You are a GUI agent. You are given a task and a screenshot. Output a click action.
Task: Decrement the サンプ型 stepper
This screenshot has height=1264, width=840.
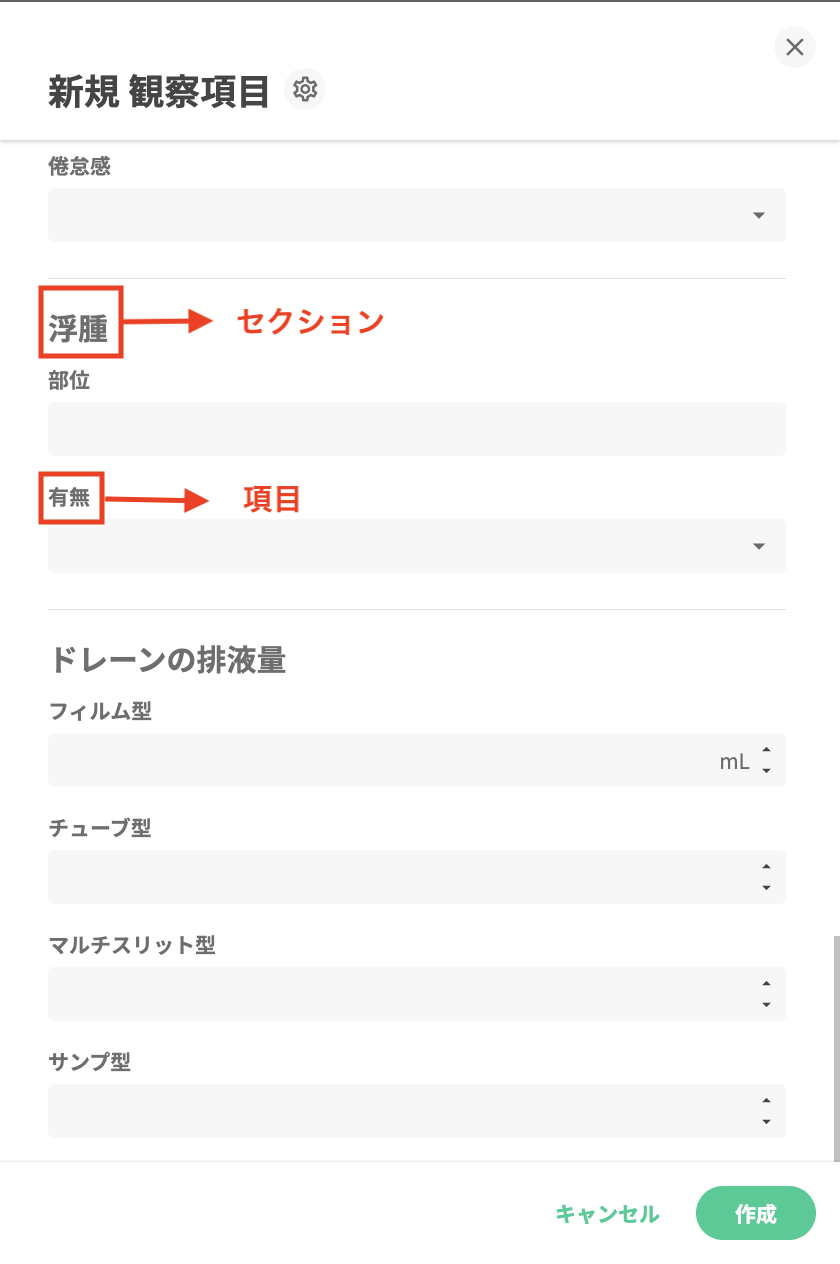766,1122
